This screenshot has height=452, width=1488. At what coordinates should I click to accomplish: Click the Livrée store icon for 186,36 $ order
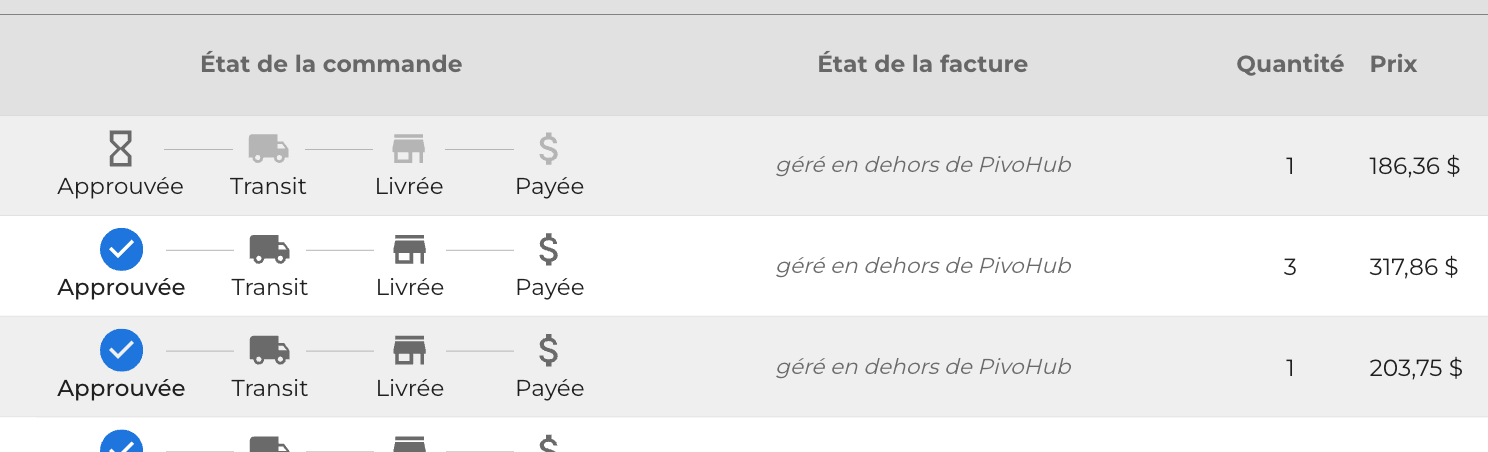[408, 149]
